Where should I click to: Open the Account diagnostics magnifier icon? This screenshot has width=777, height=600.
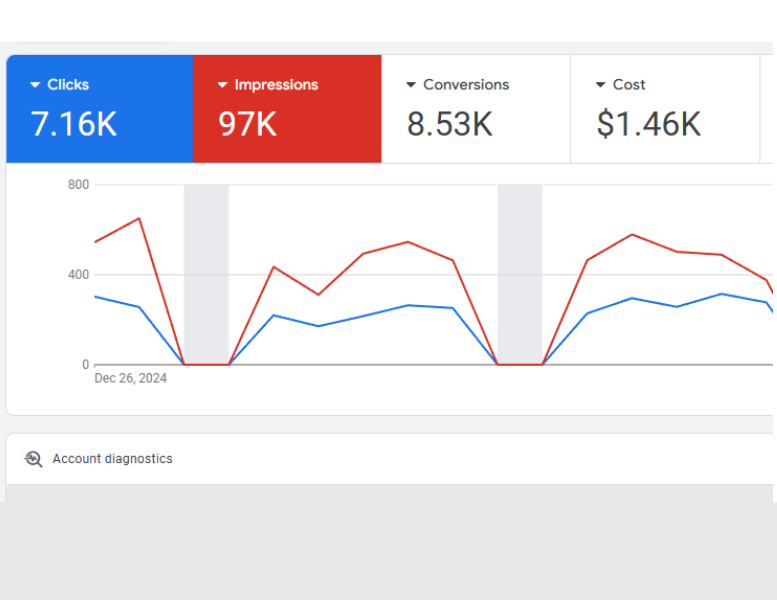tap(33, 459)
